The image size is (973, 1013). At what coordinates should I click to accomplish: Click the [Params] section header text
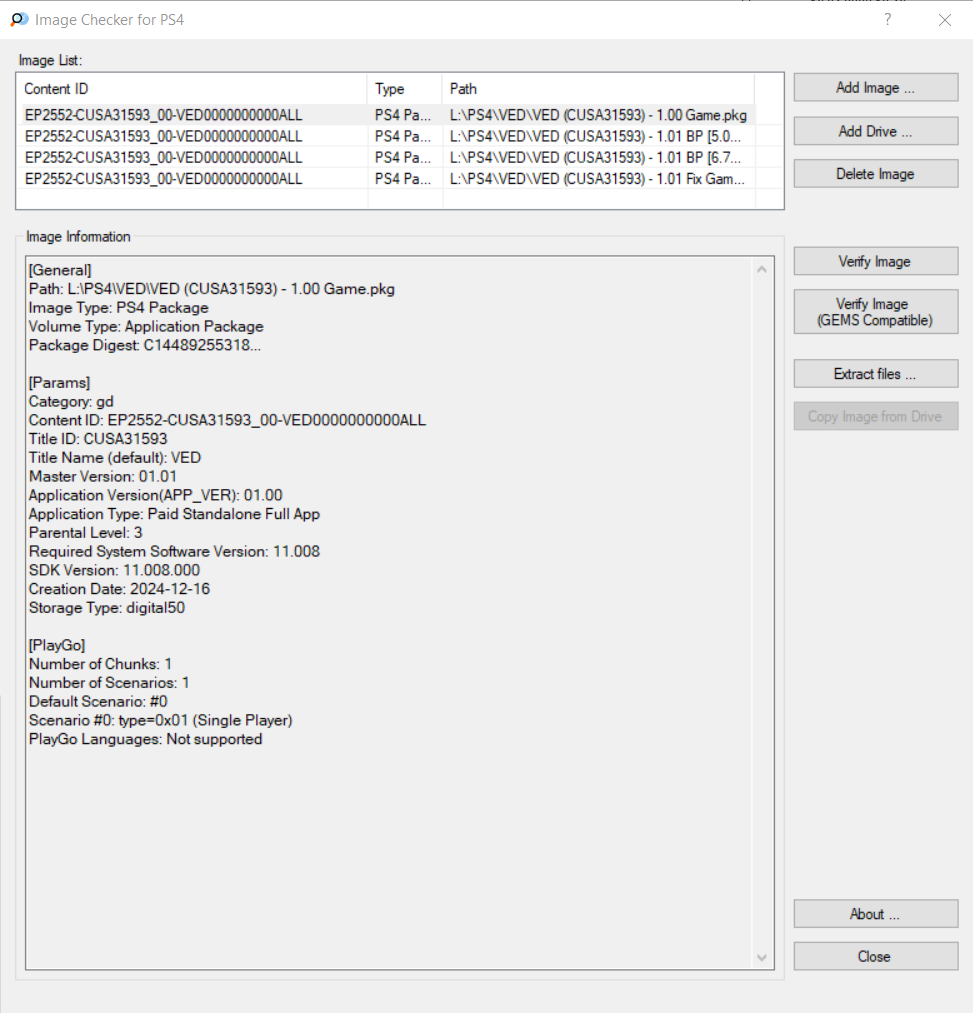click(x=59, y=382)
